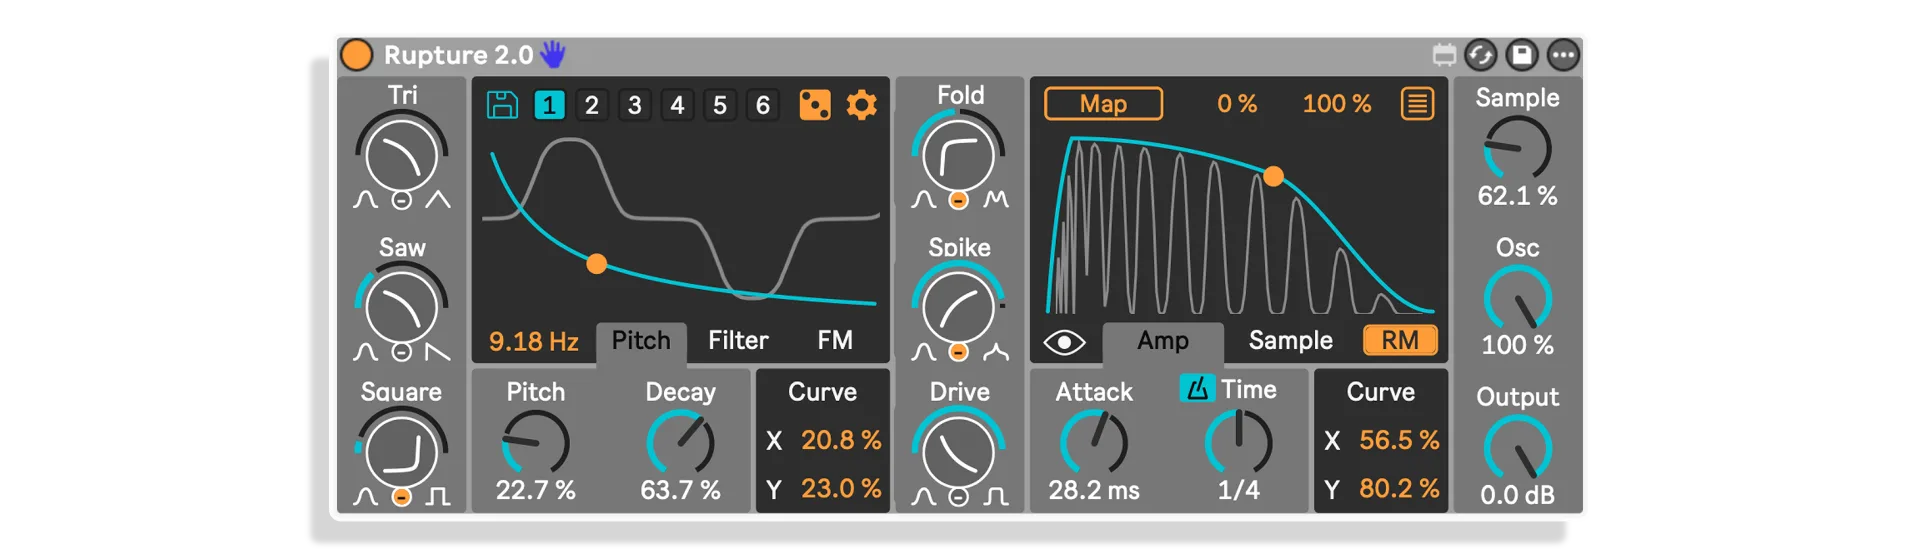Click the square icon left of hot-swap

(x=1443, y=55)
